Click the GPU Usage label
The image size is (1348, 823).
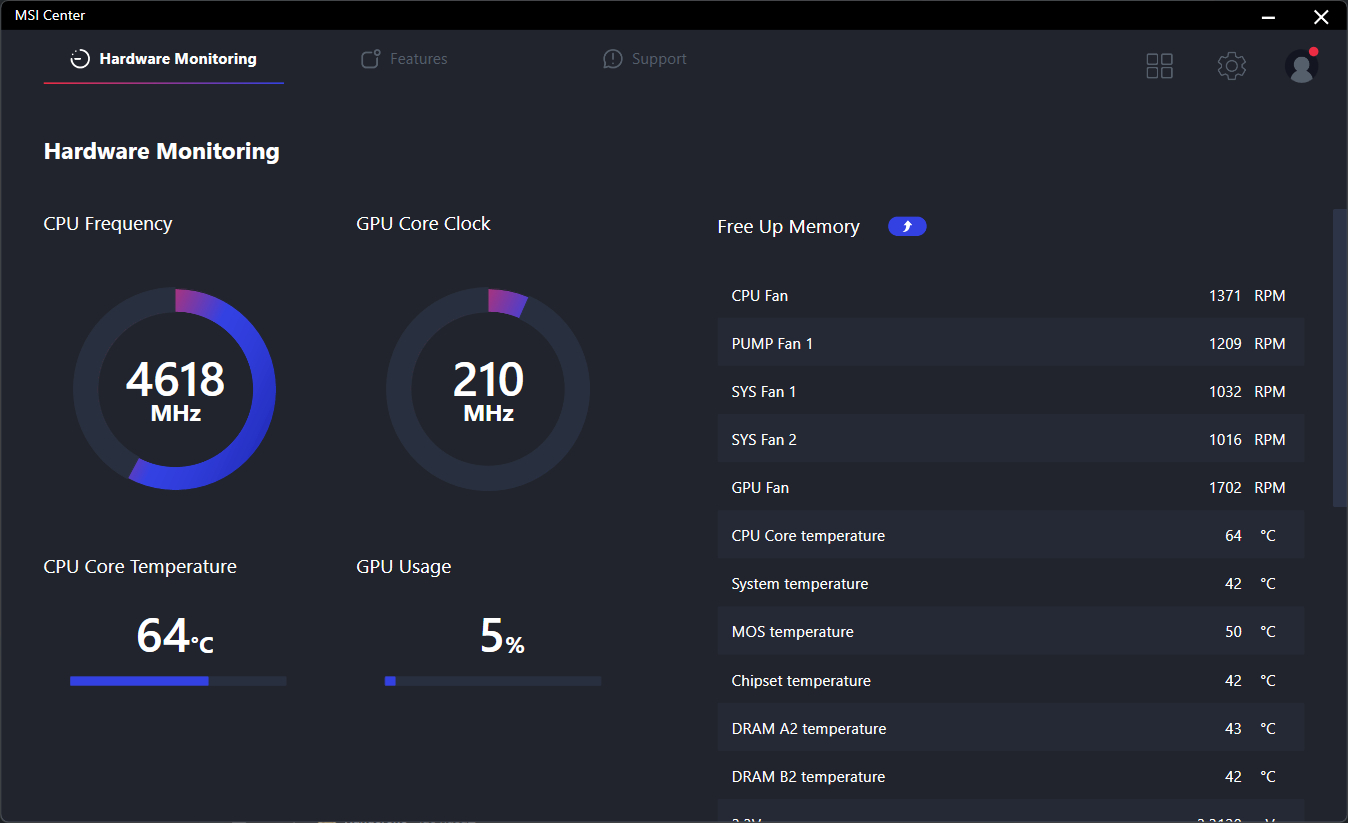403,567
